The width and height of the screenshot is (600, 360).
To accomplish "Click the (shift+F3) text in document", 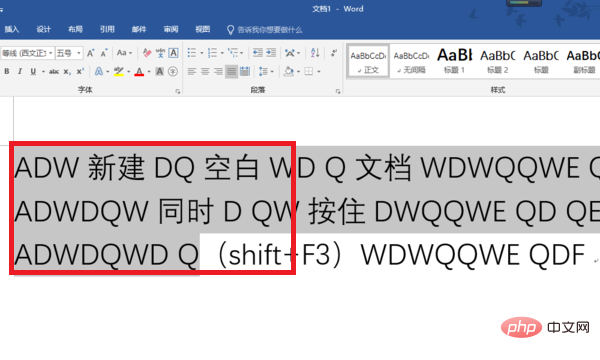I will [279, 254].
